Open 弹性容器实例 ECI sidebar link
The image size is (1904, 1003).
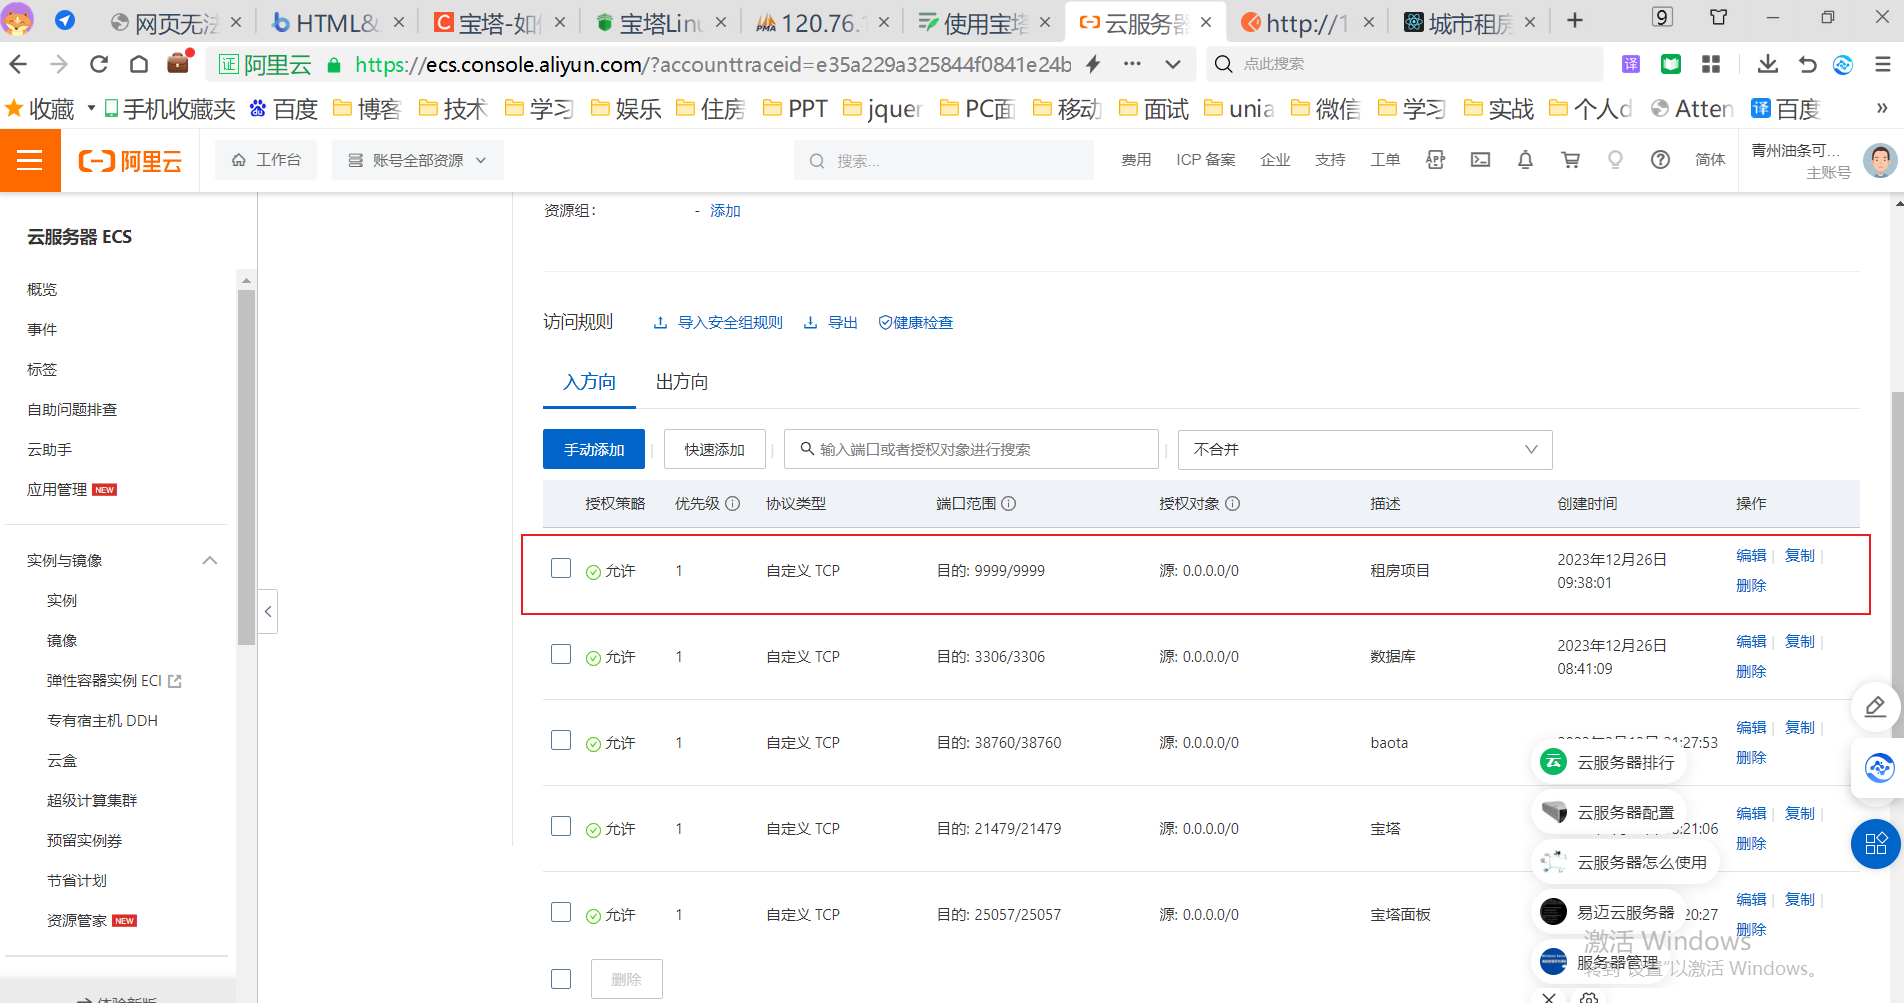114,680
